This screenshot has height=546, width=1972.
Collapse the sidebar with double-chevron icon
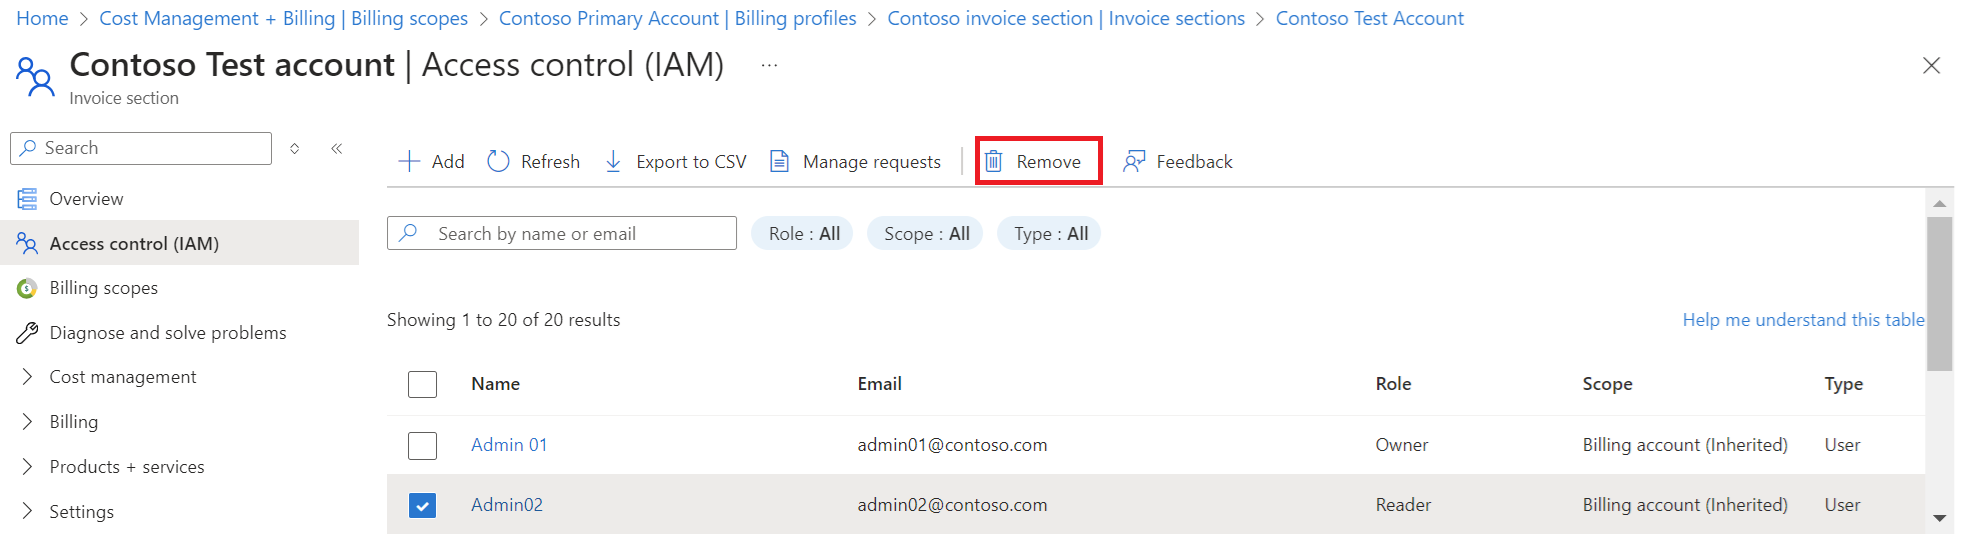tap(337, 149)
